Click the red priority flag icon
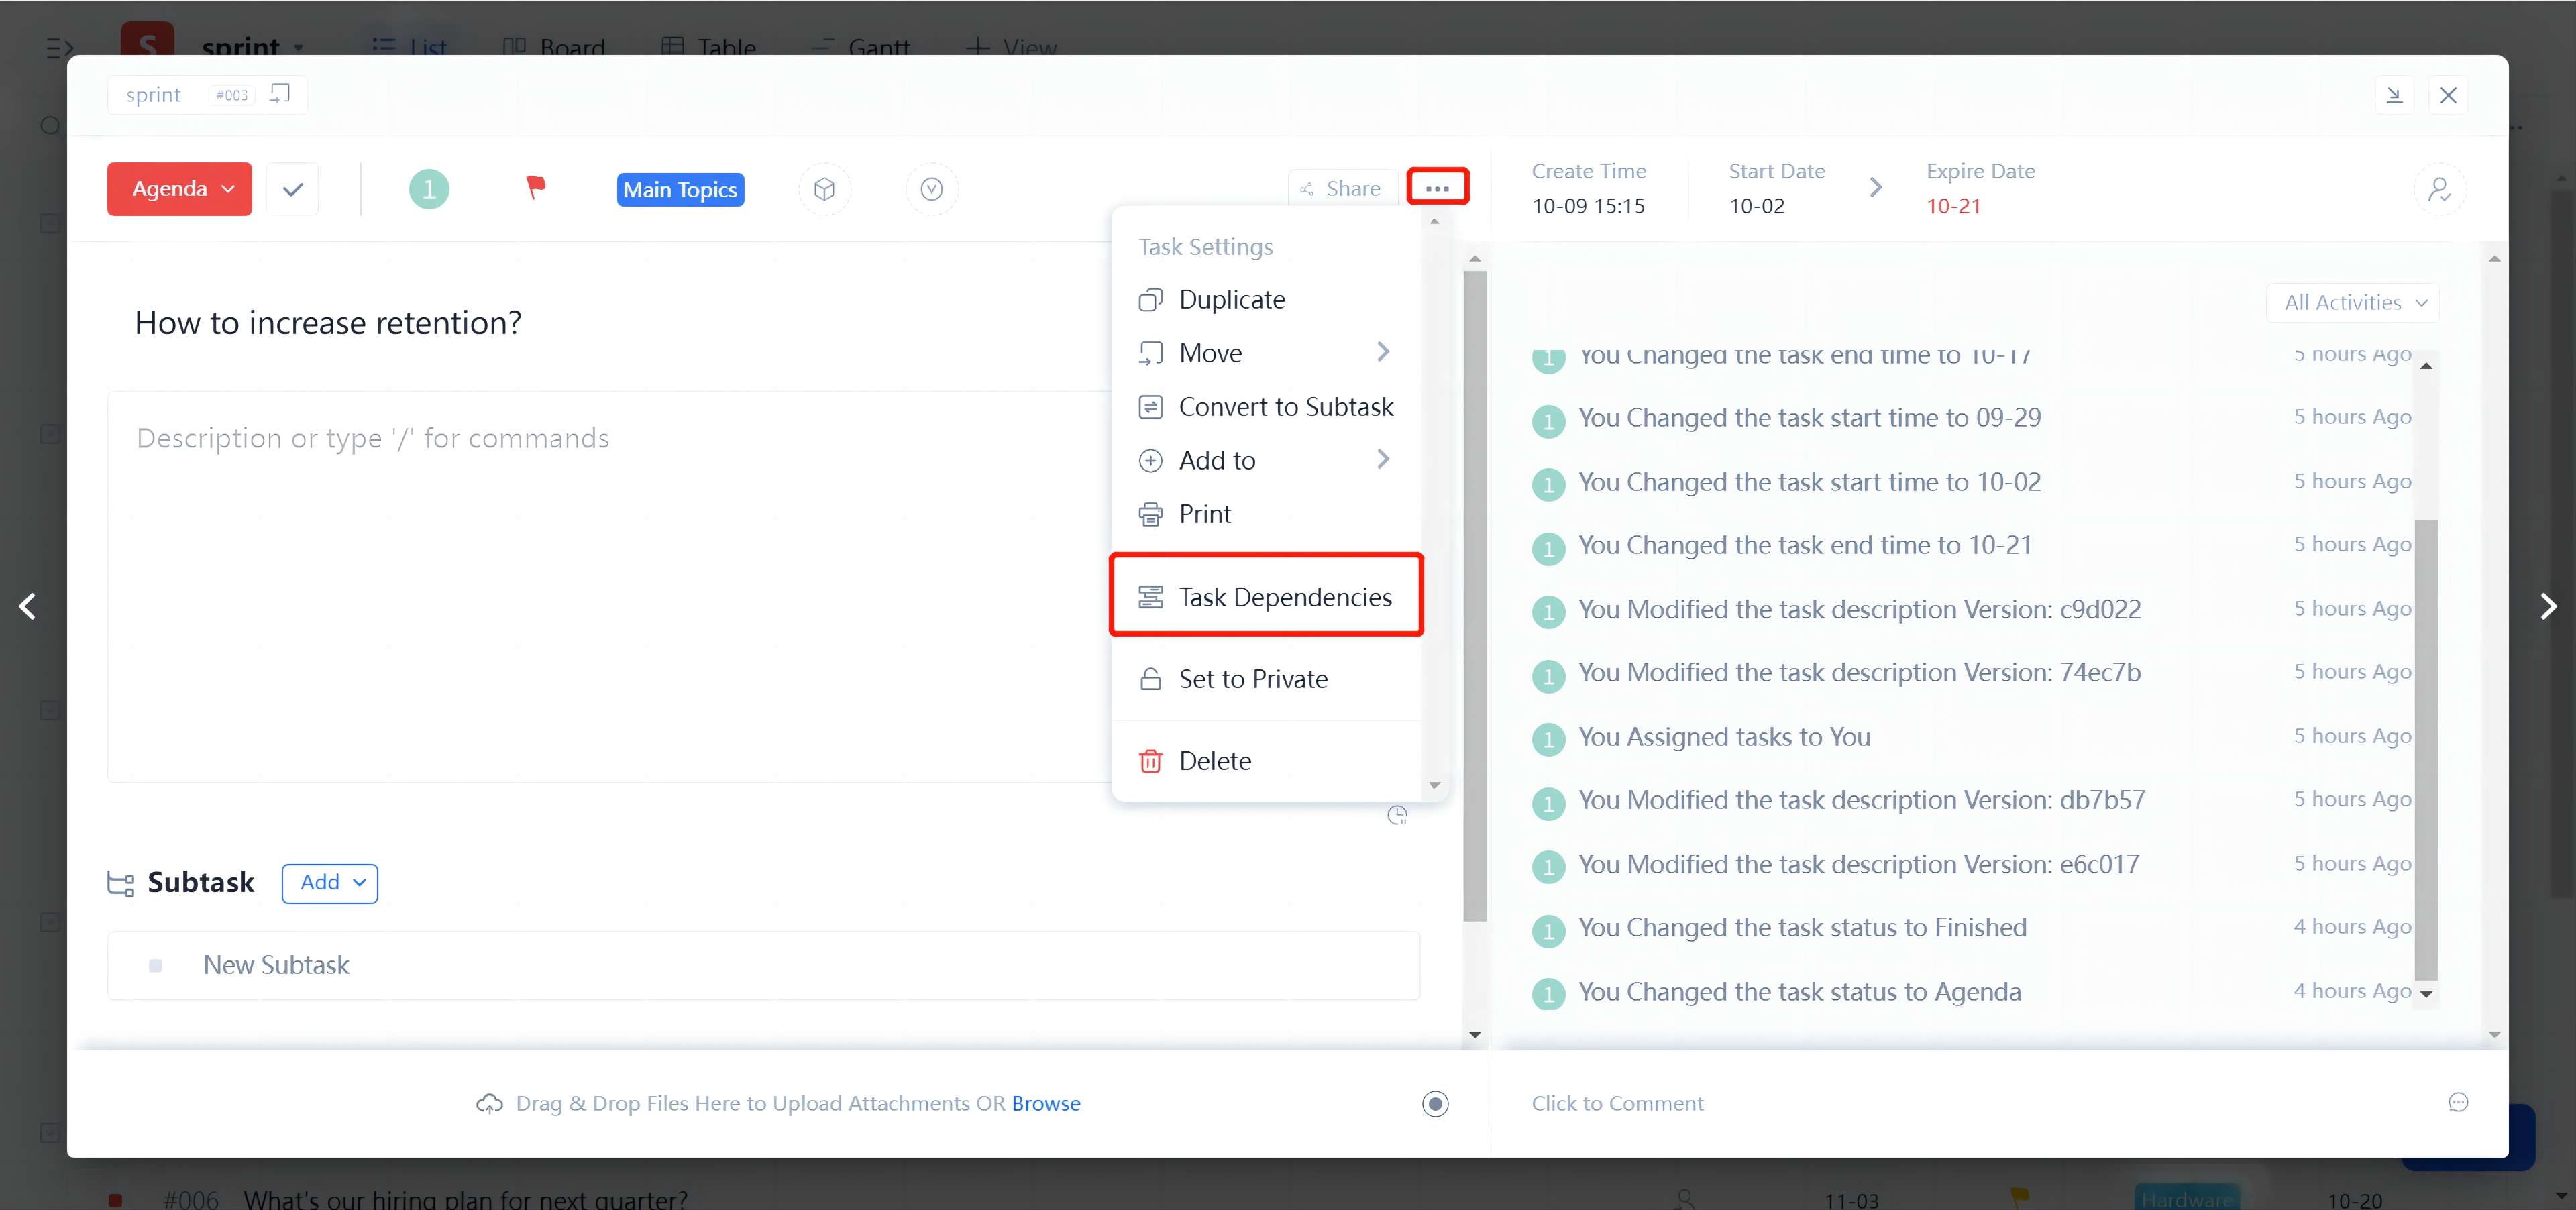 click(536, 187)
